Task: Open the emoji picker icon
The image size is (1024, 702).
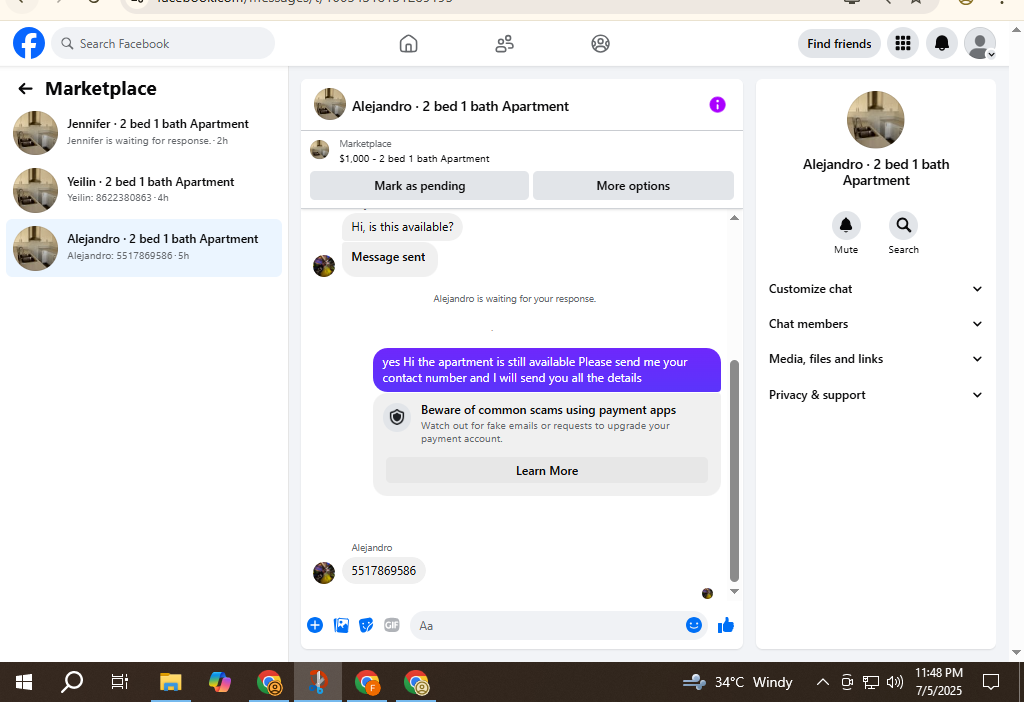Action: pyautogui.click(x=694, y=626)
